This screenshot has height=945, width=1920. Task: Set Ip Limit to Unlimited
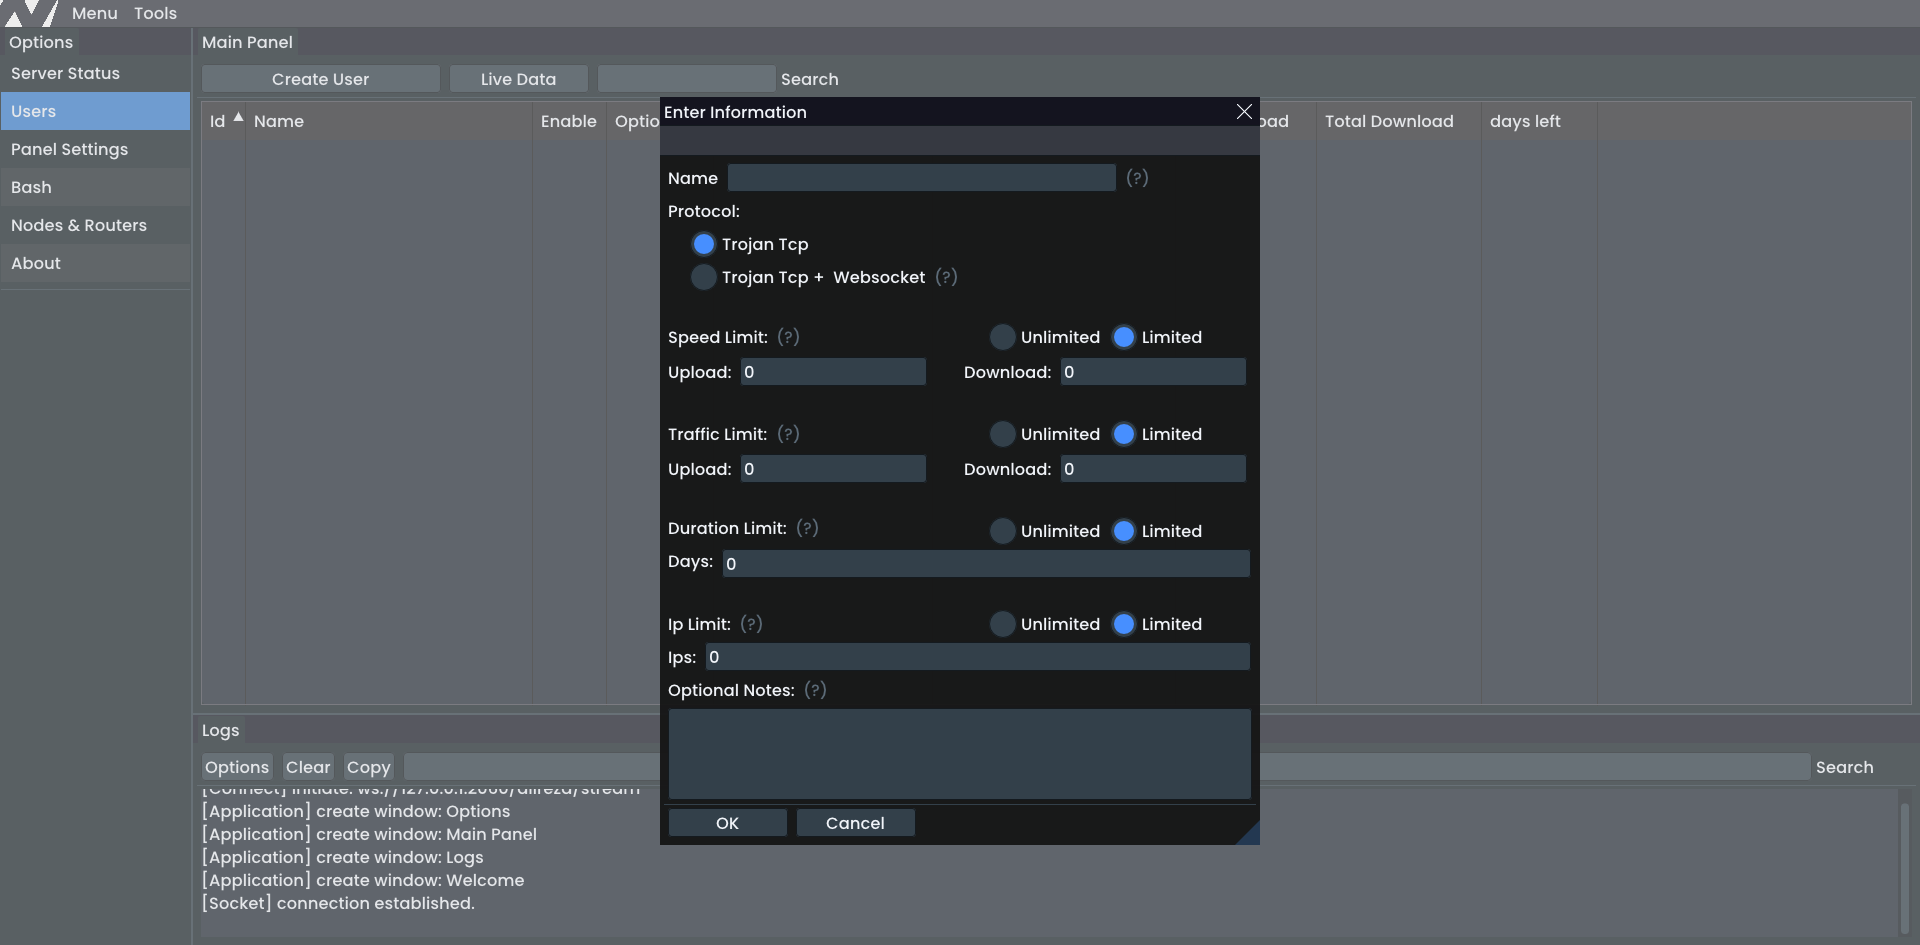coord(1002,623)
